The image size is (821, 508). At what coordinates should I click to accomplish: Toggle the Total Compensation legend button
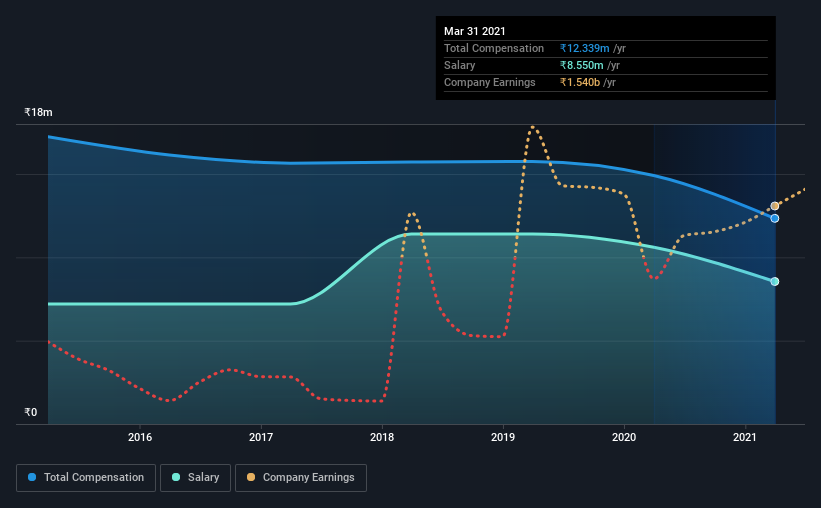click(x=86, y=478)
